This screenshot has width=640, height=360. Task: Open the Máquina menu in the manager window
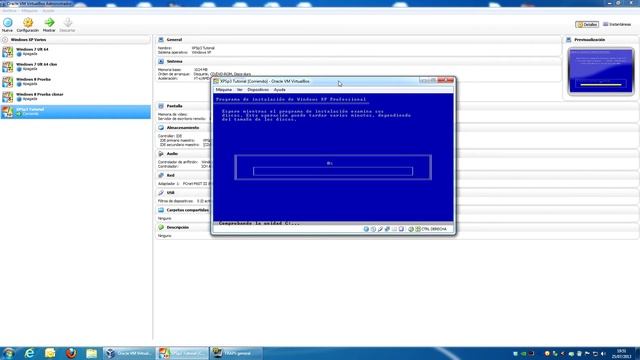point(29,11)
